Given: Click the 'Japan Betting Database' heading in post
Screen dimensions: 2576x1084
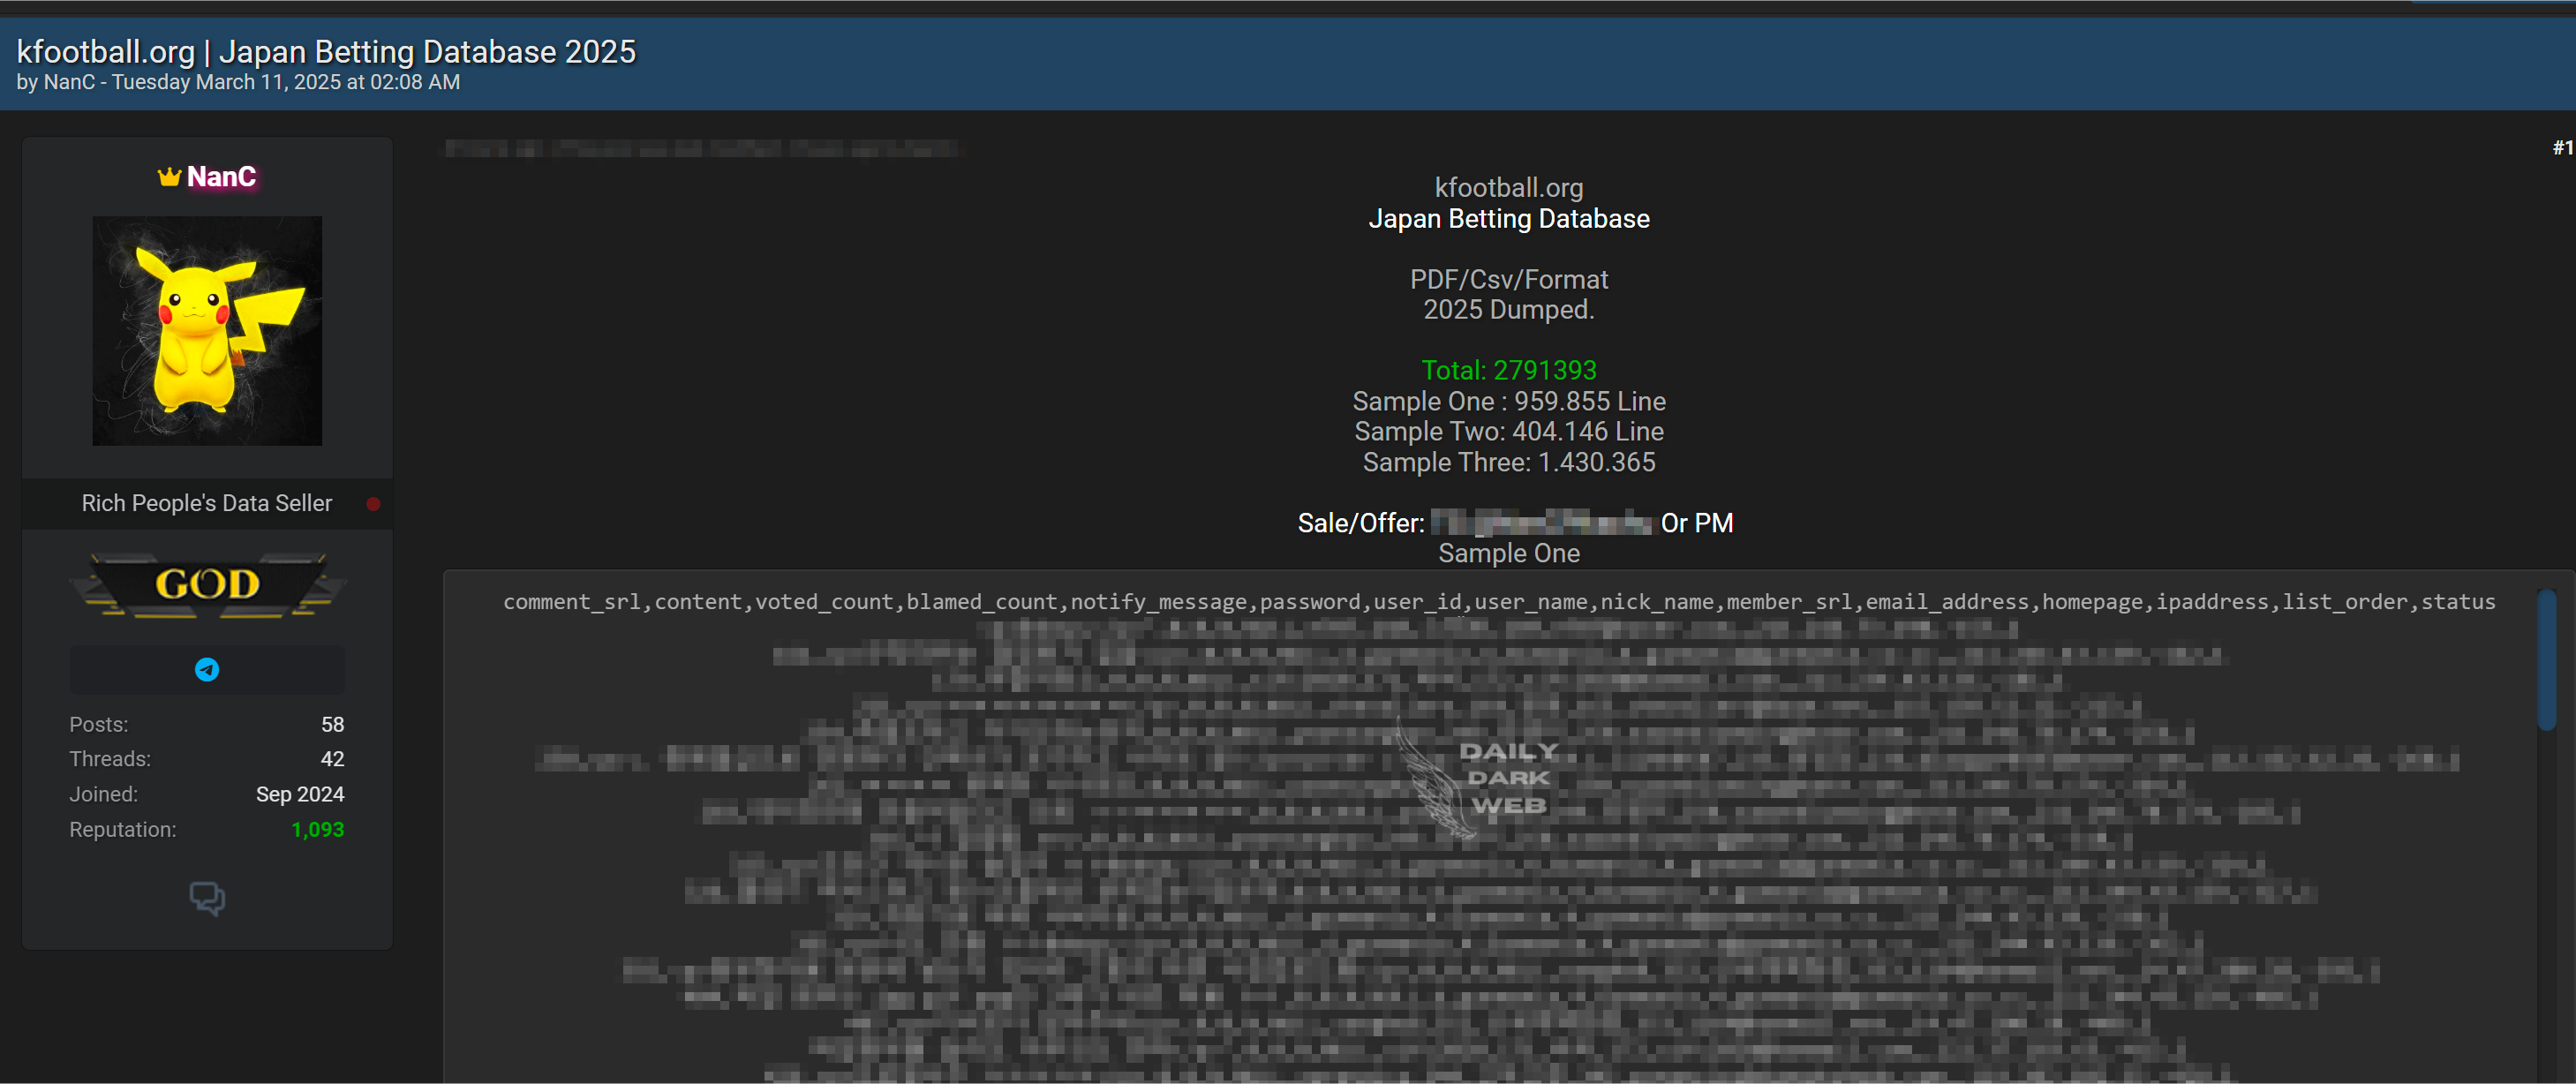Looking at the screenshot, I should [1509, 219].
